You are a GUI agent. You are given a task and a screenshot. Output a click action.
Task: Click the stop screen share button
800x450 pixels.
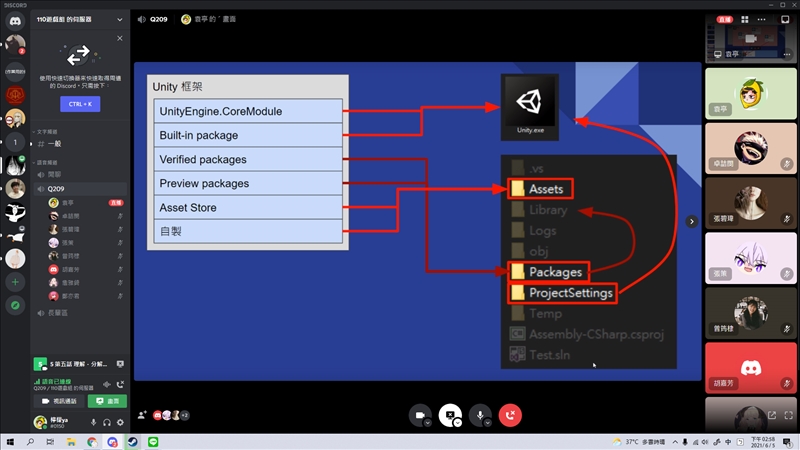click(451, 414)
